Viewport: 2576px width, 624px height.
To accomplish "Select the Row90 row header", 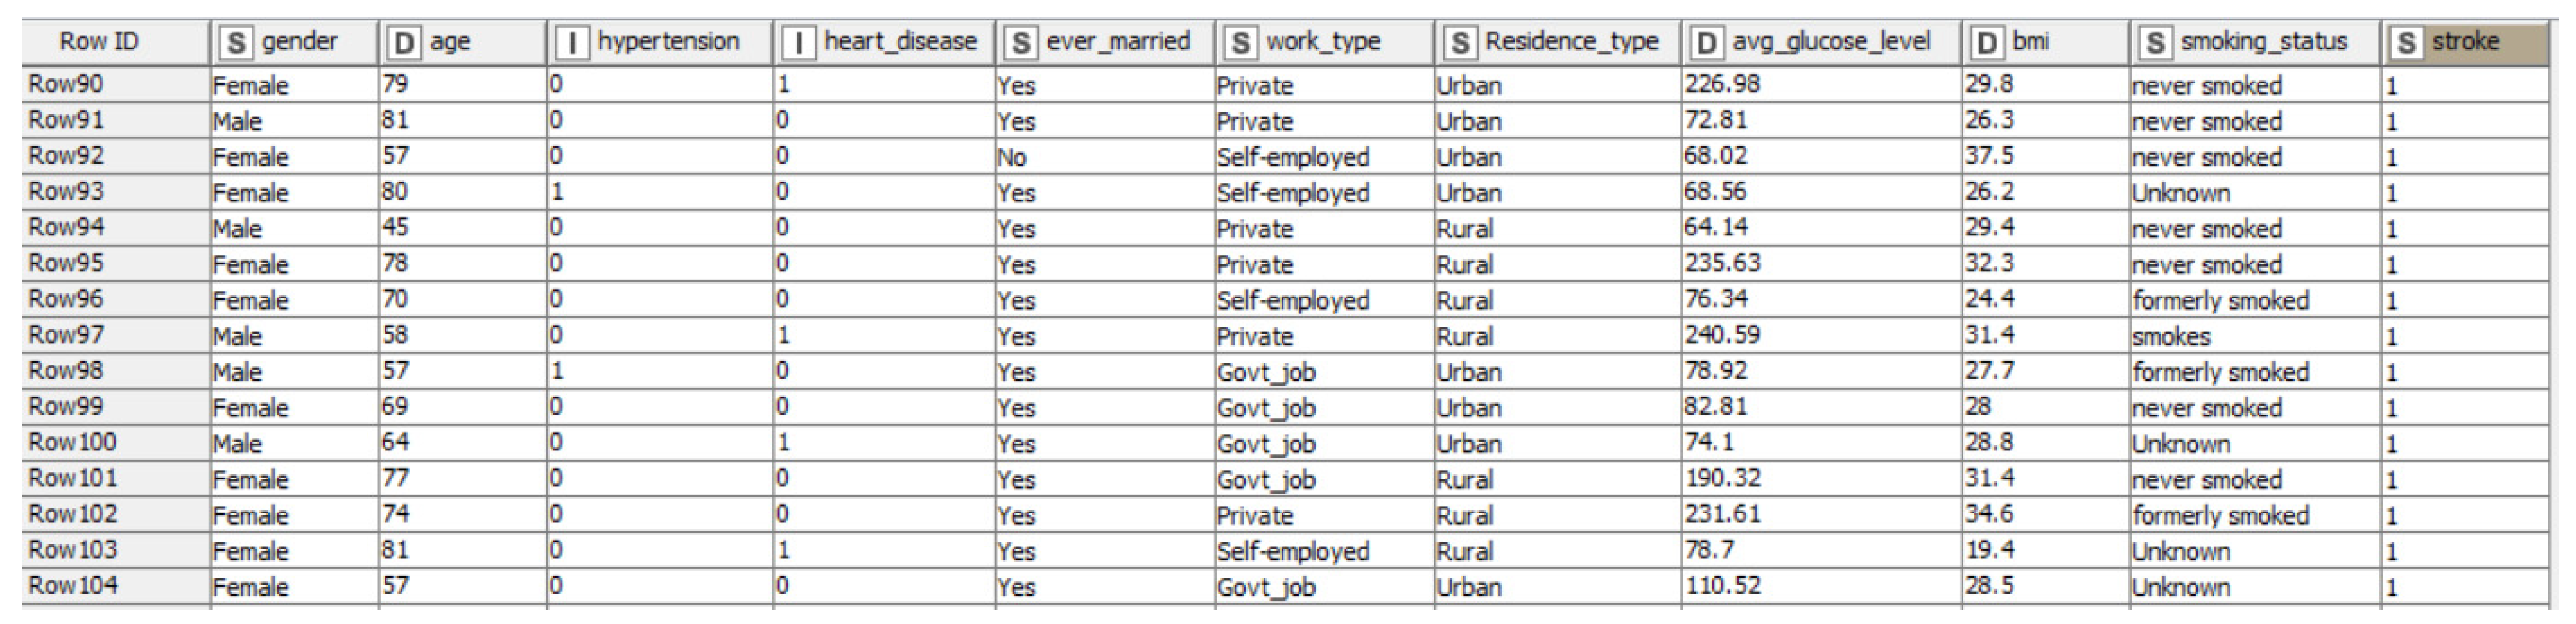I will (x=66, y=84).
